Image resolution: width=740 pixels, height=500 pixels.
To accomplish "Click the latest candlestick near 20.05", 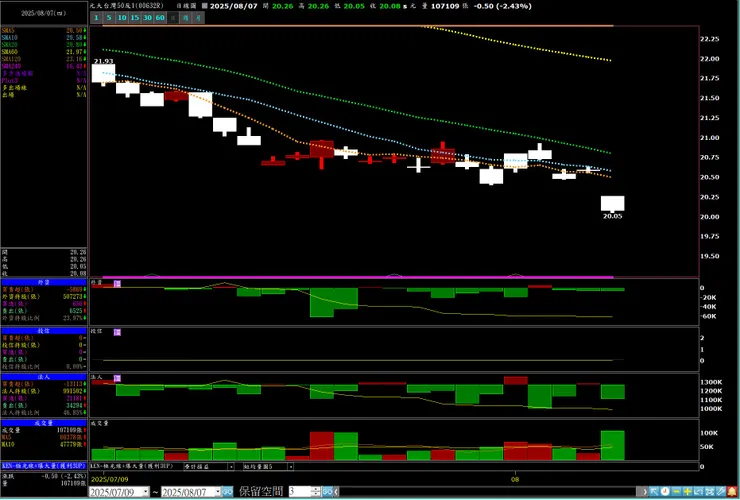I will click(x=613, y=203).
